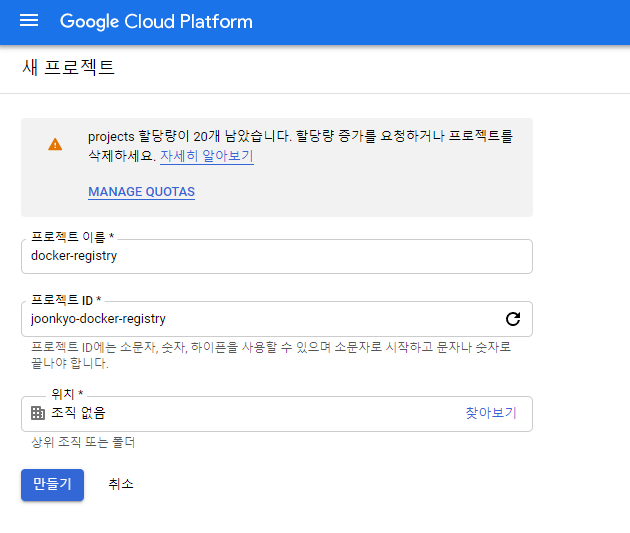Click the projects 할당량 warning message text

click(300, 146)
